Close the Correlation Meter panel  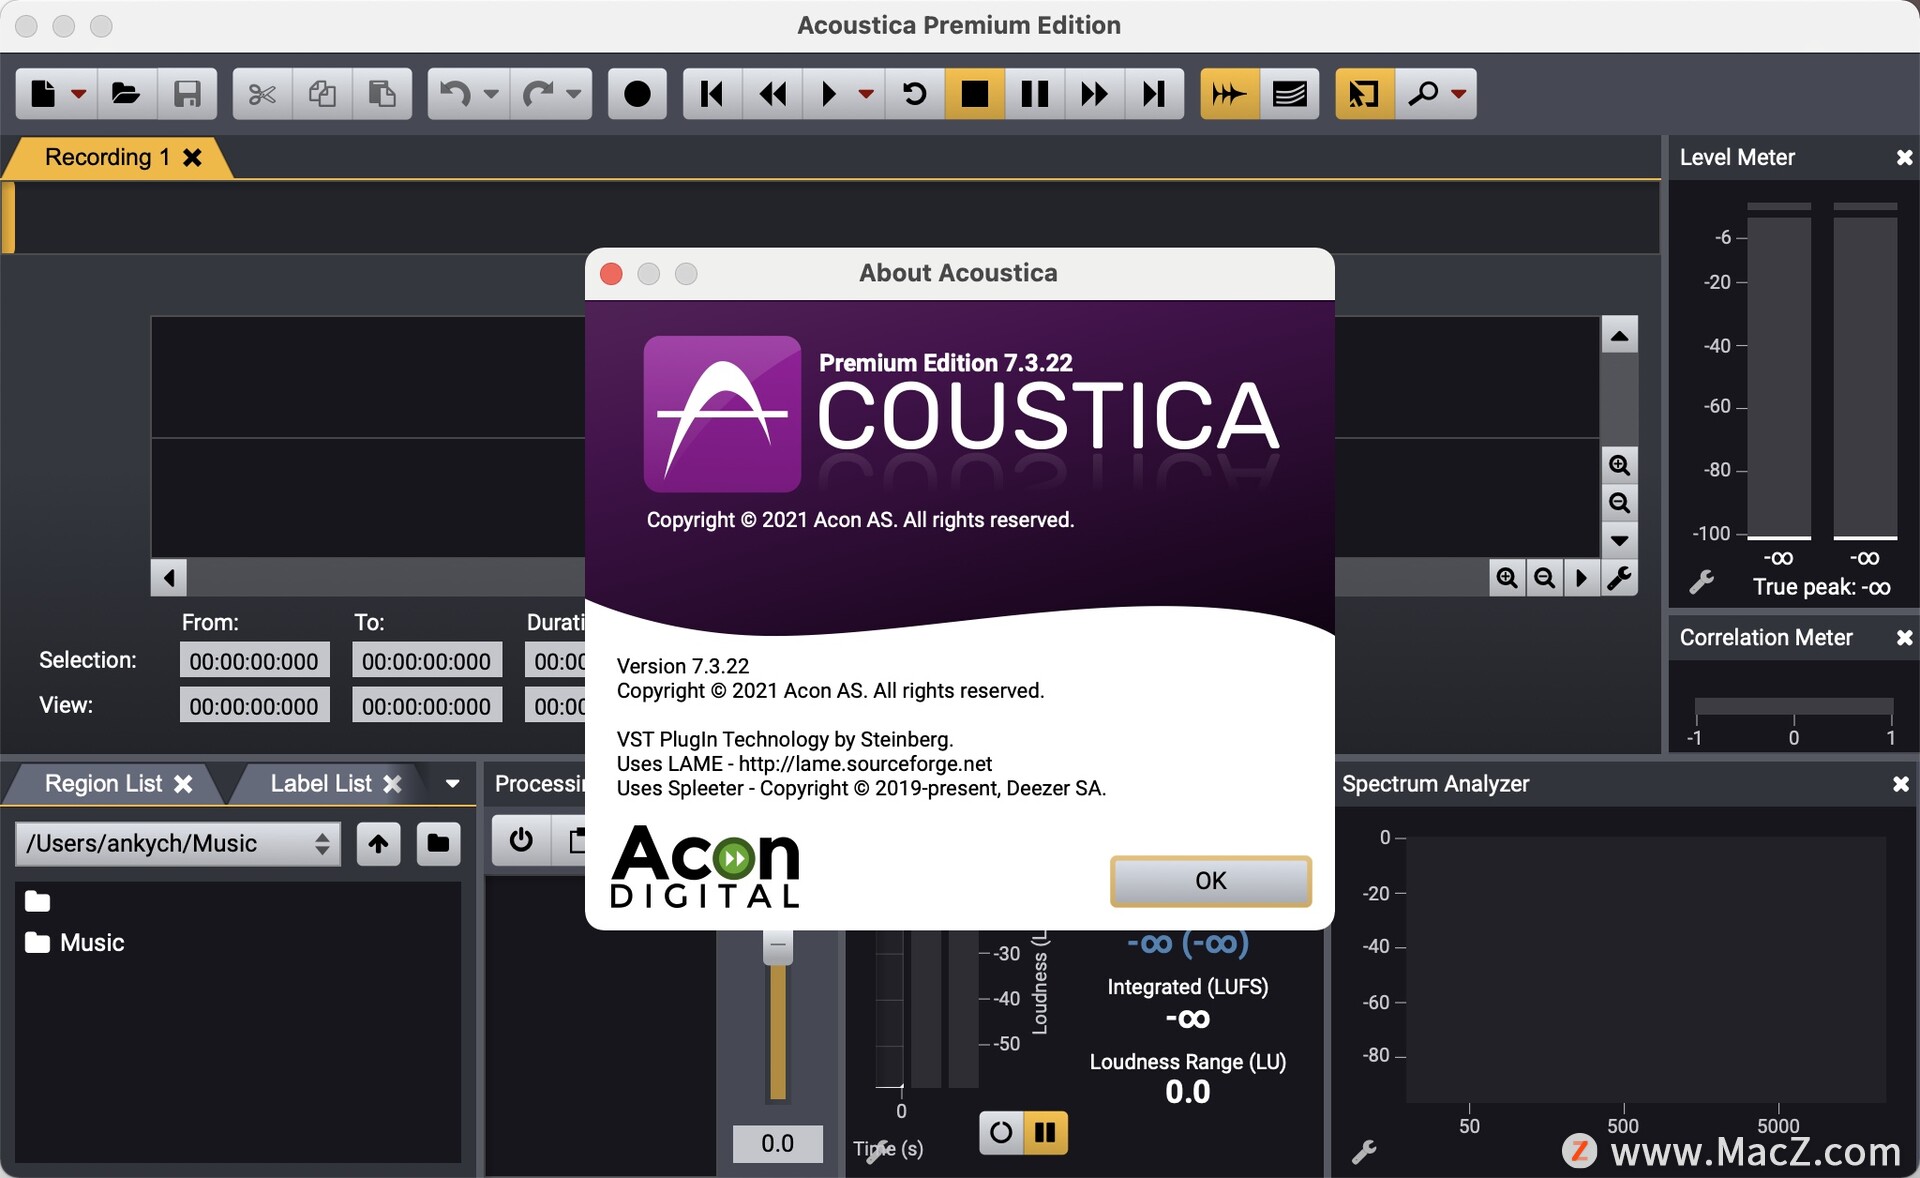point(1903,637)
